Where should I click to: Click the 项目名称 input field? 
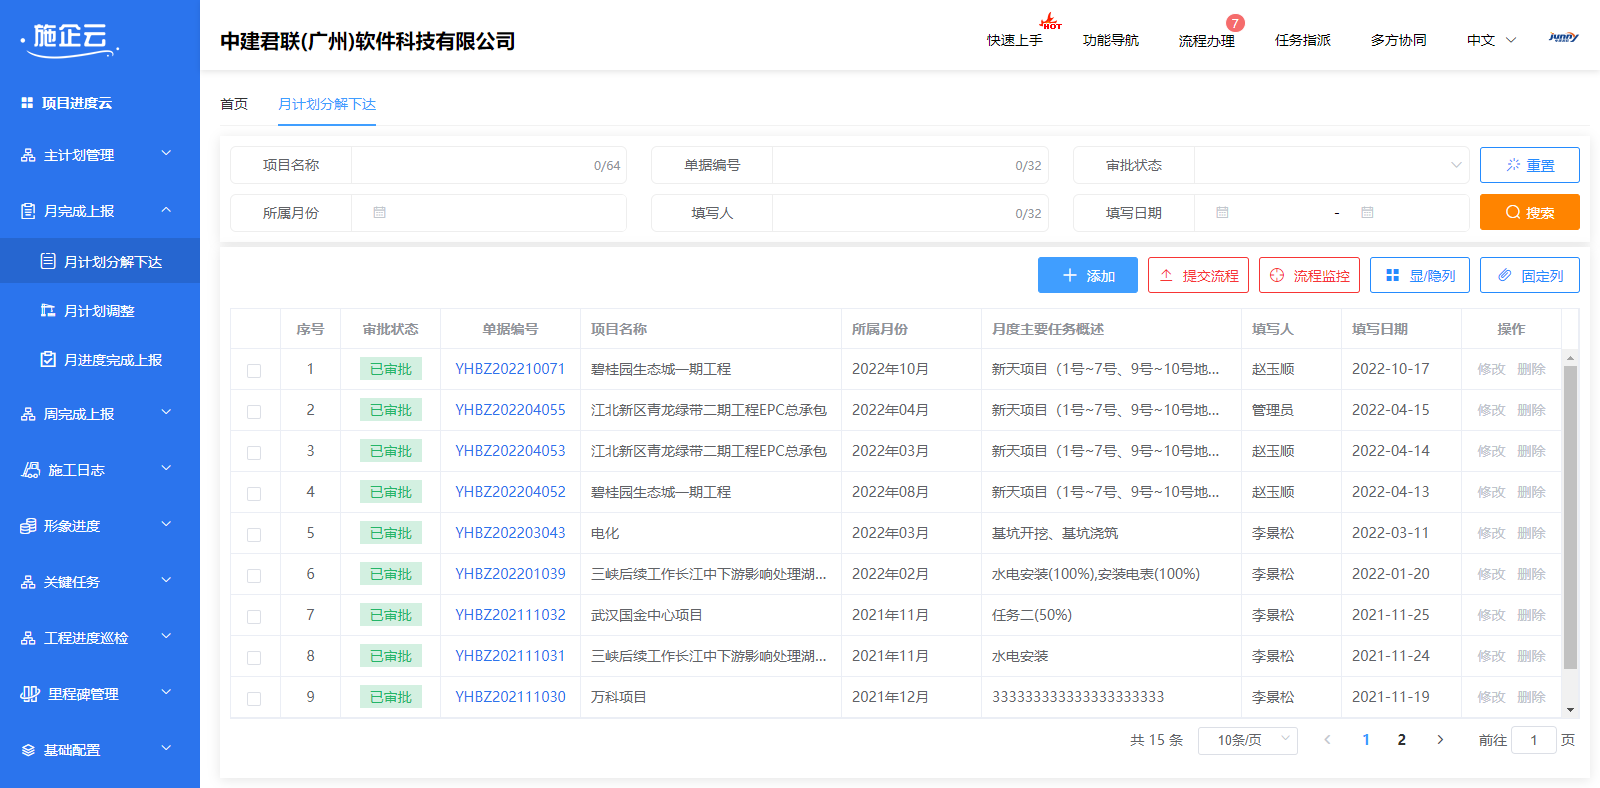489,165
